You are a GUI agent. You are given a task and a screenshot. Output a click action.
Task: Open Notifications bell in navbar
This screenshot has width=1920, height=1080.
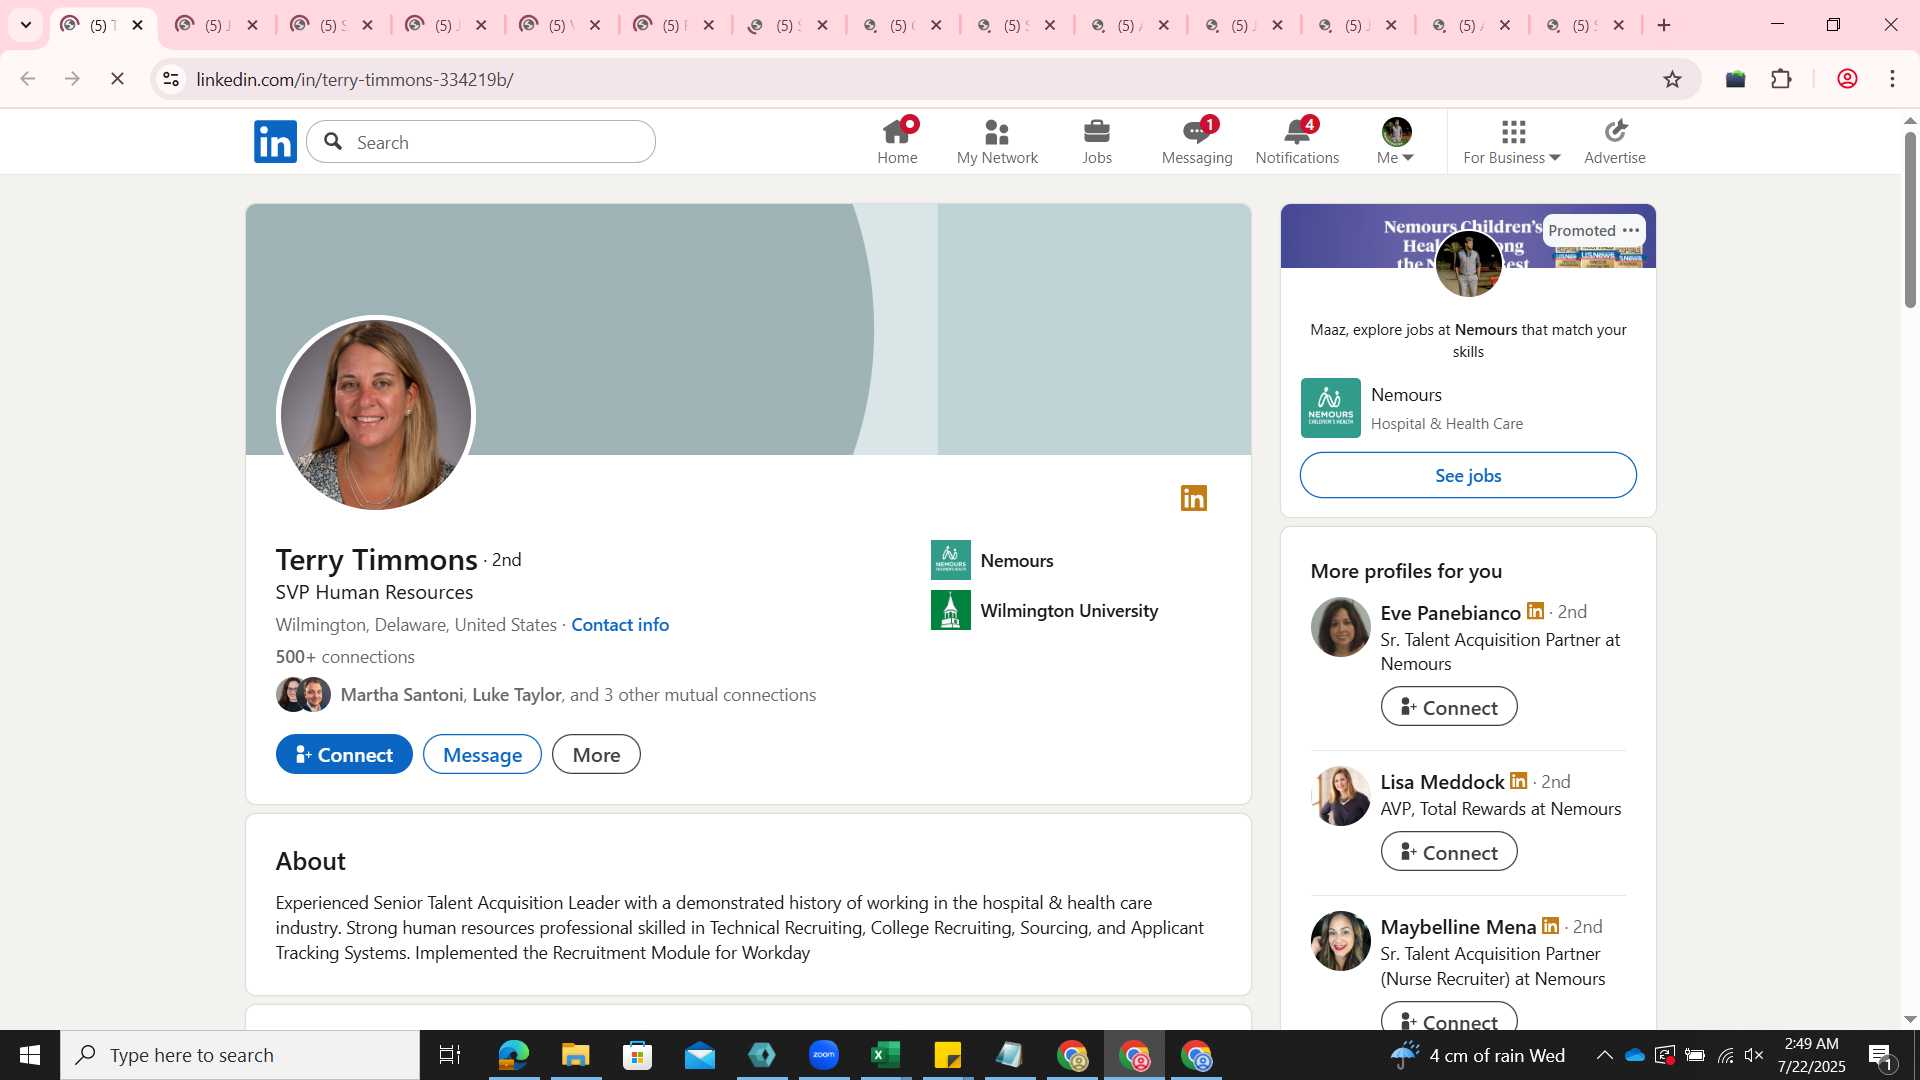pyautogui.click(x=1297, y=142)
